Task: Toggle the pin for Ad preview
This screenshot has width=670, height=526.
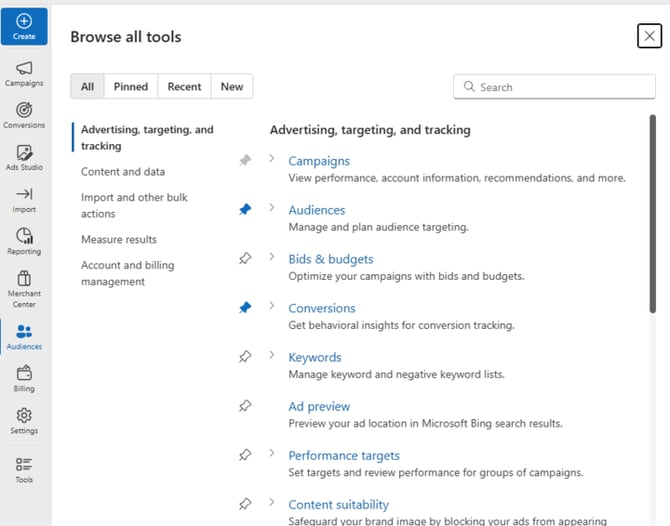Action: (245, 406)
